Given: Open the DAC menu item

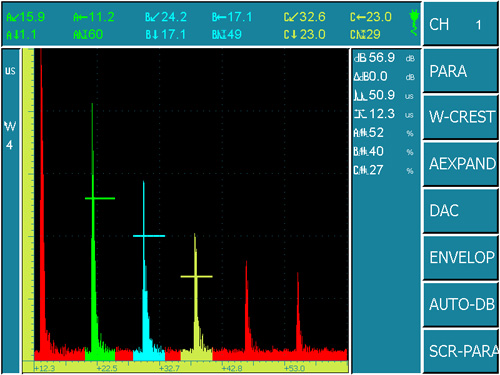Looking at the screenshot, I should coord(460,211).
